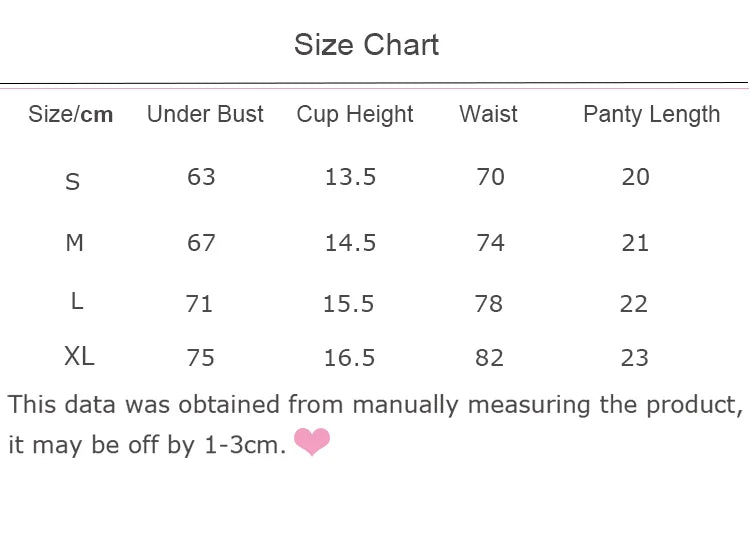Select the Cup Height value 16.5

click(x=350, y=358)
